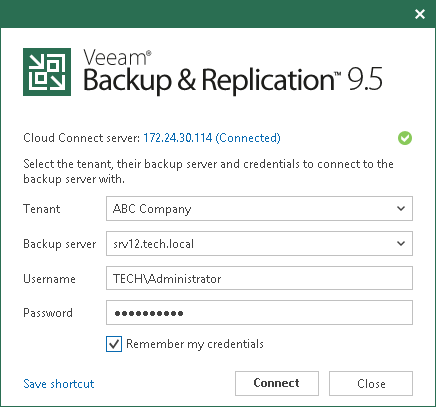Image resolution: width=436 pixels, height=407 pixels.
Task: Click the Veeam logo icon
Action: pyautogui.click(x=47, y=72)
